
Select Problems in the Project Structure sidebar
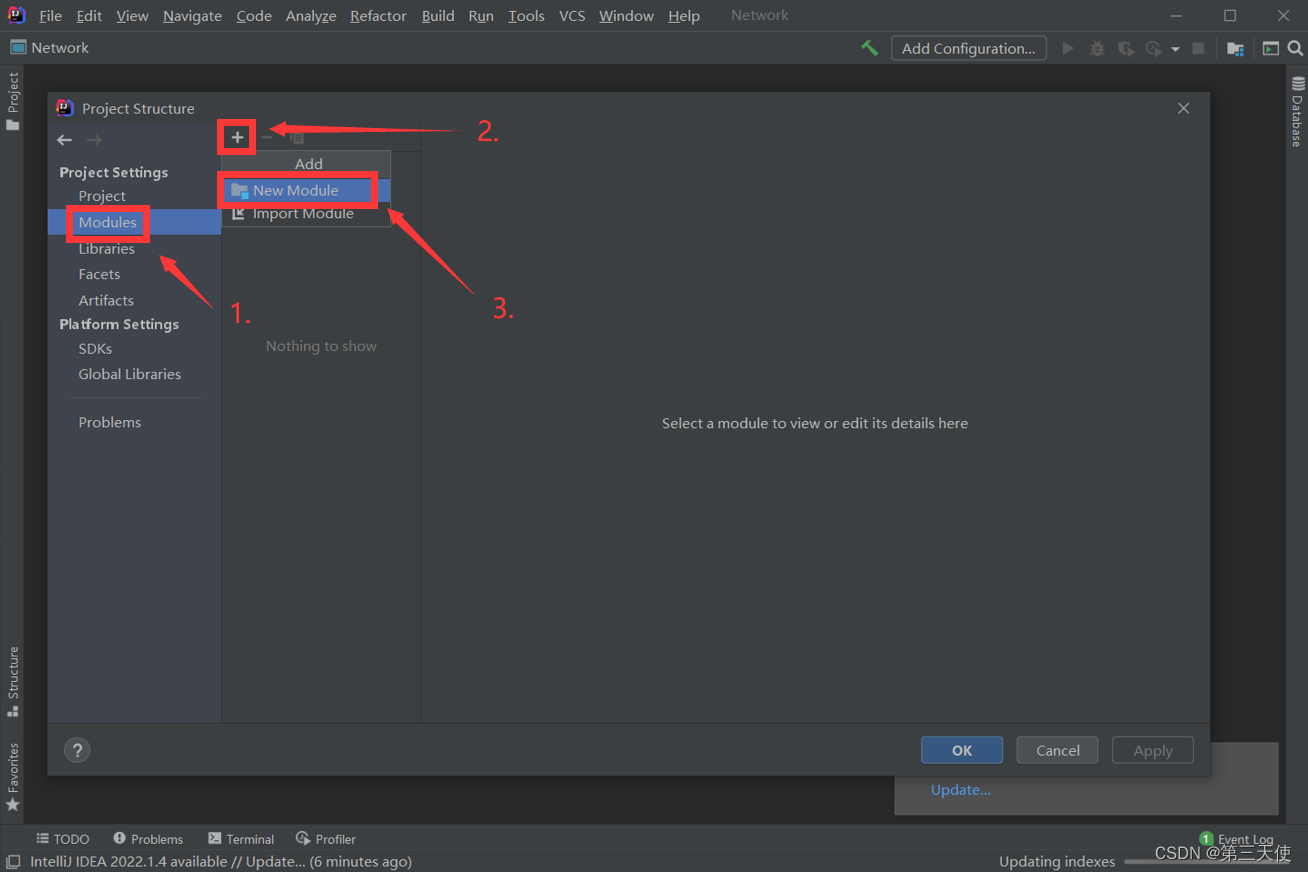[x=110, y=422]
